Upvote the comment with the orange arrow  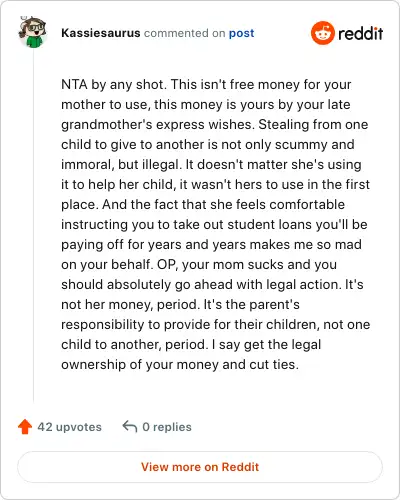pyautogui.click(x=25, y=427)
